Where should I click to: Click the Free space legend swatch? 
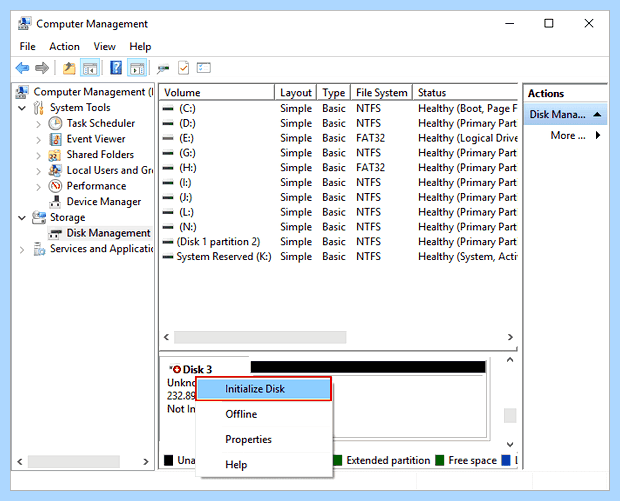coord(439,460)
